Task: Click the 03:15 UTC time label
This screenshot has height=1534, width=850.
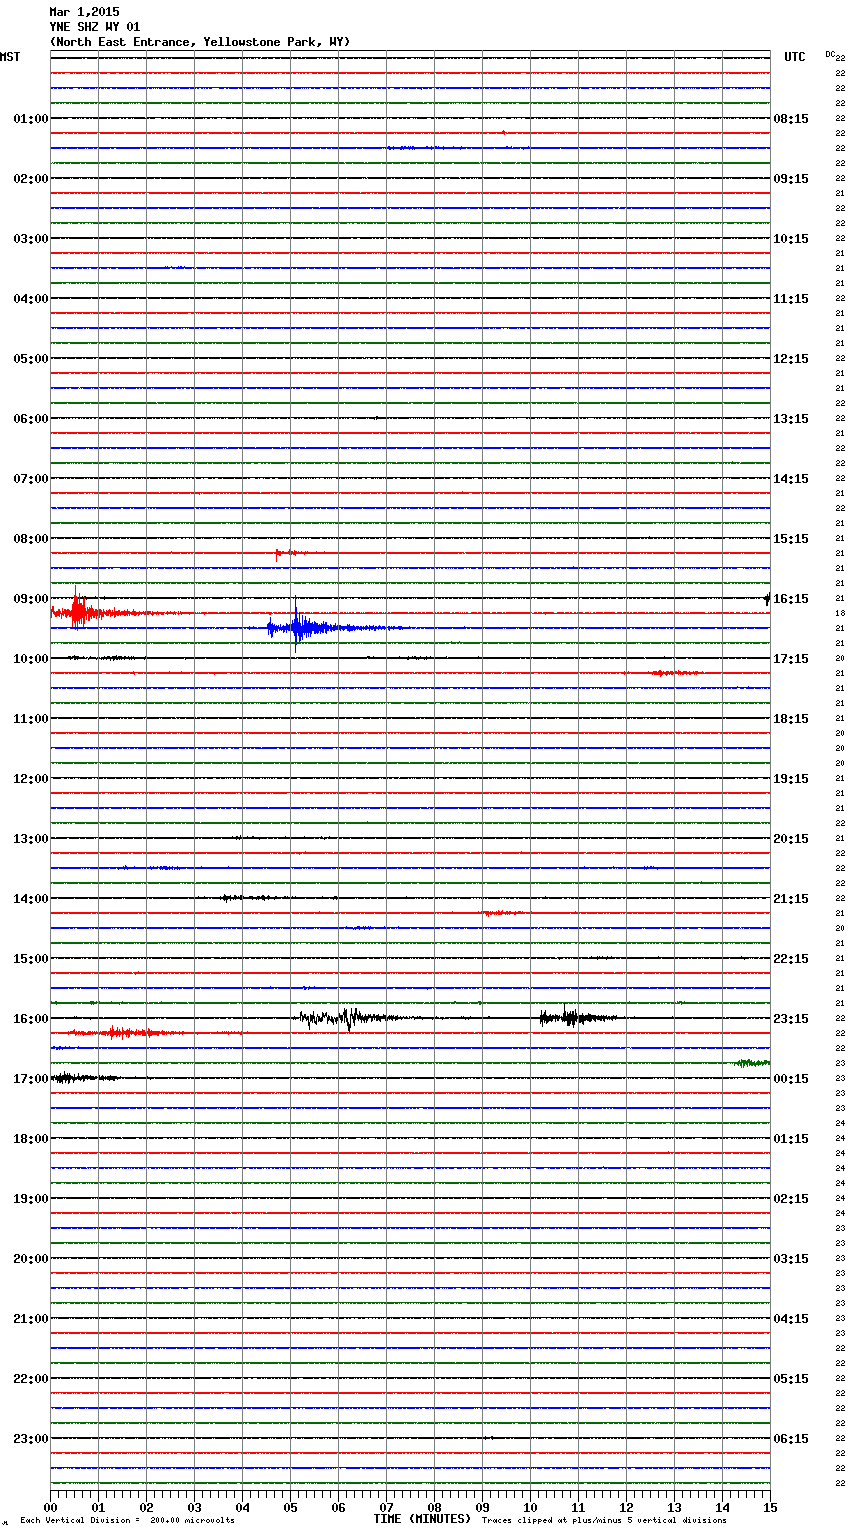Action: click(x=791, y=1259)
